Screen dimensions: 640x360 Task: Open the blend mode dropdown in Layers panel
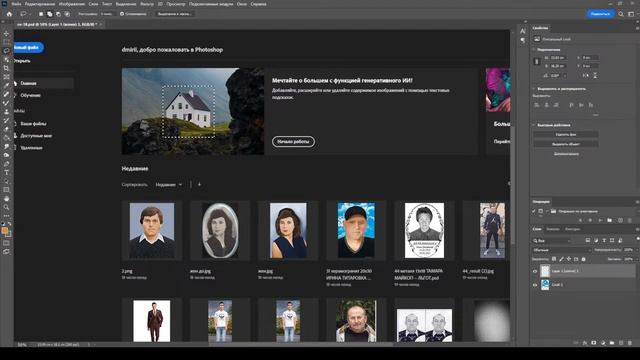coord(562,250)
